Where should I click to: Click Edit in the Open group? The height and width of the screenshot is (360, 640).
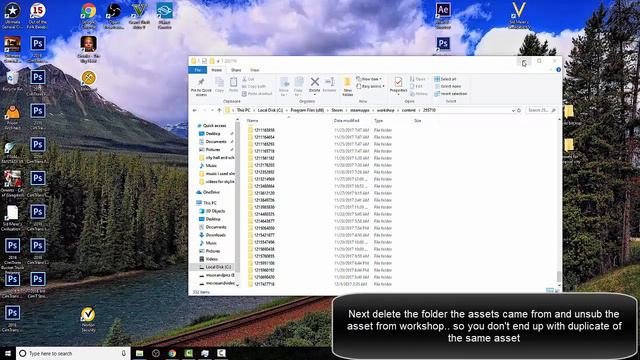click(417, 86)
